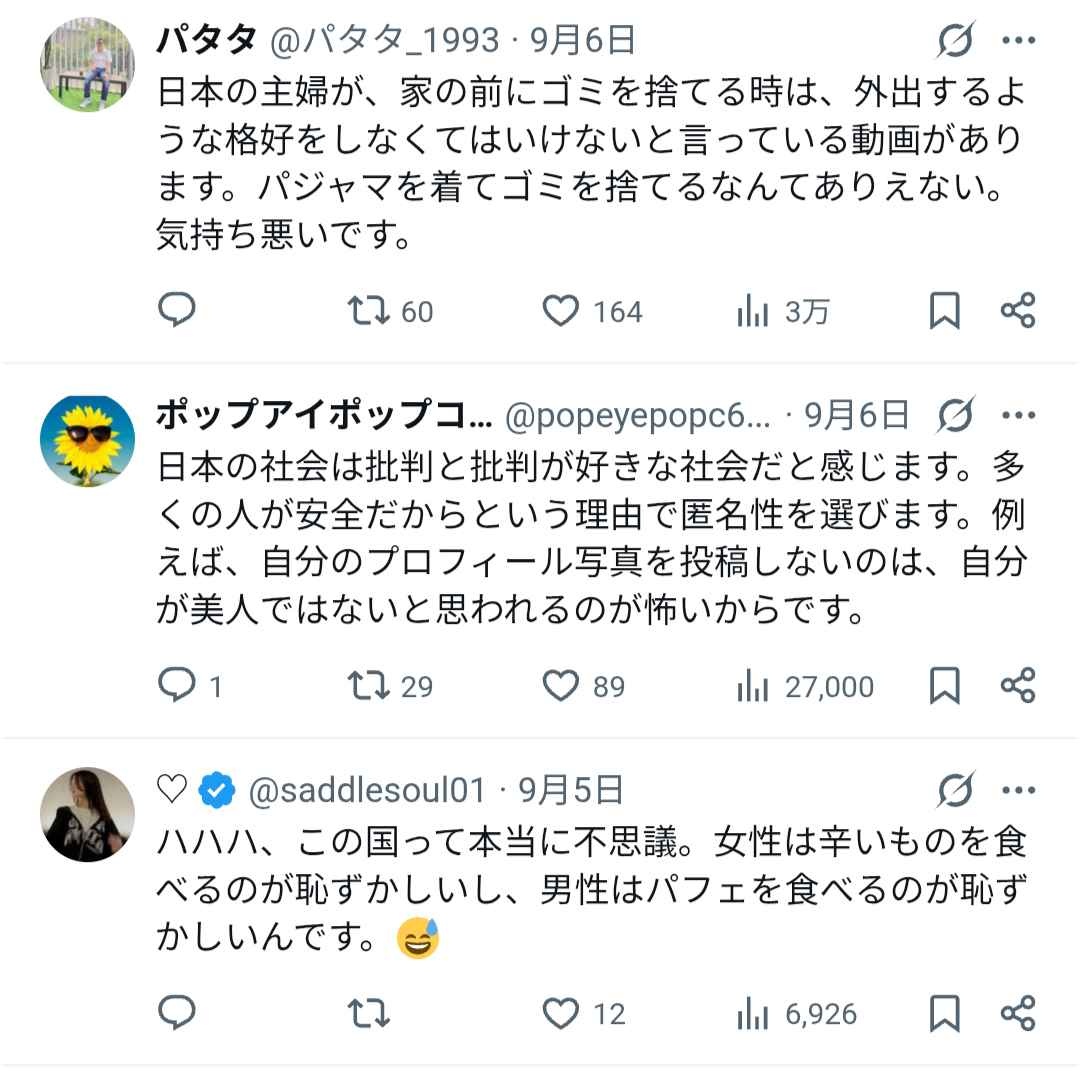Reply to ポップアイポップコ's post with 1 reply
Viewport: 1080px width, 1071px height.
point(177,685)
